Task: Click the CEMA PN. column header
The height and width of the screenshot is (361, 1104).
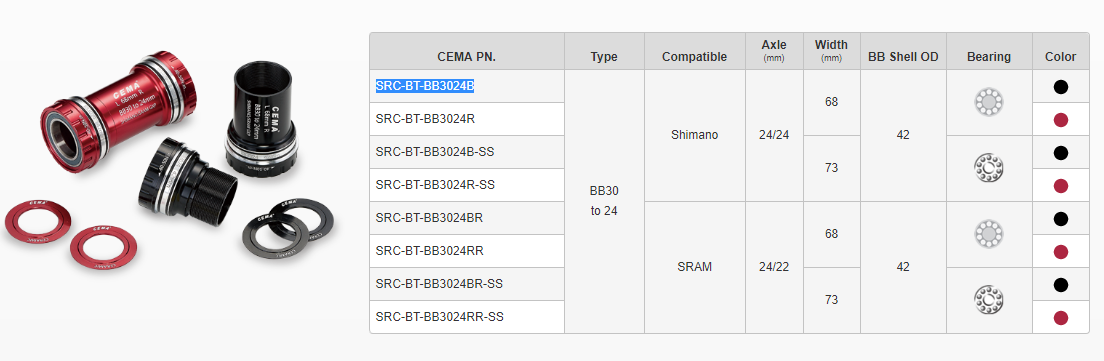Action: (467, 57)
